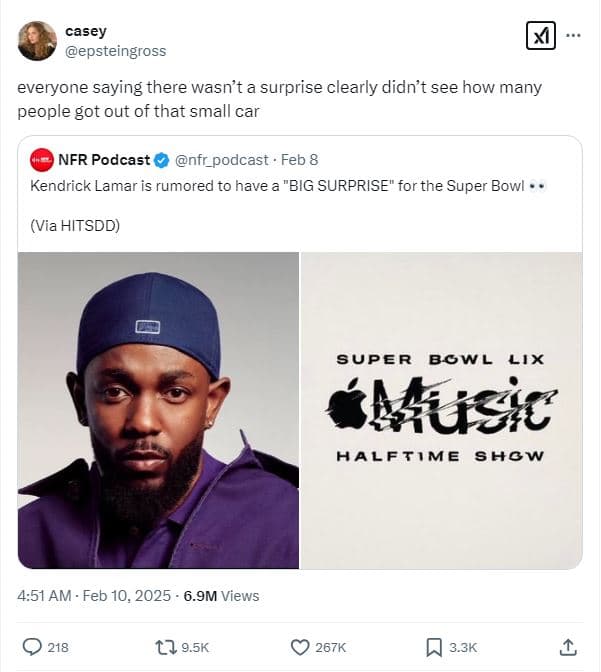The height and width of the screenshot is (672, 601).
Task: Click the verified badge next to NFR Podcast
Action: pyautogui.click(x=161, y=160)
